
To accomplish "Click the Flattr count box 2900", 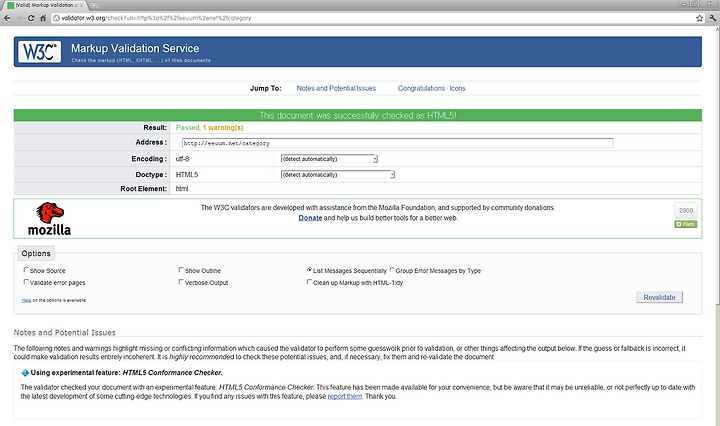I will pos(686,210).
